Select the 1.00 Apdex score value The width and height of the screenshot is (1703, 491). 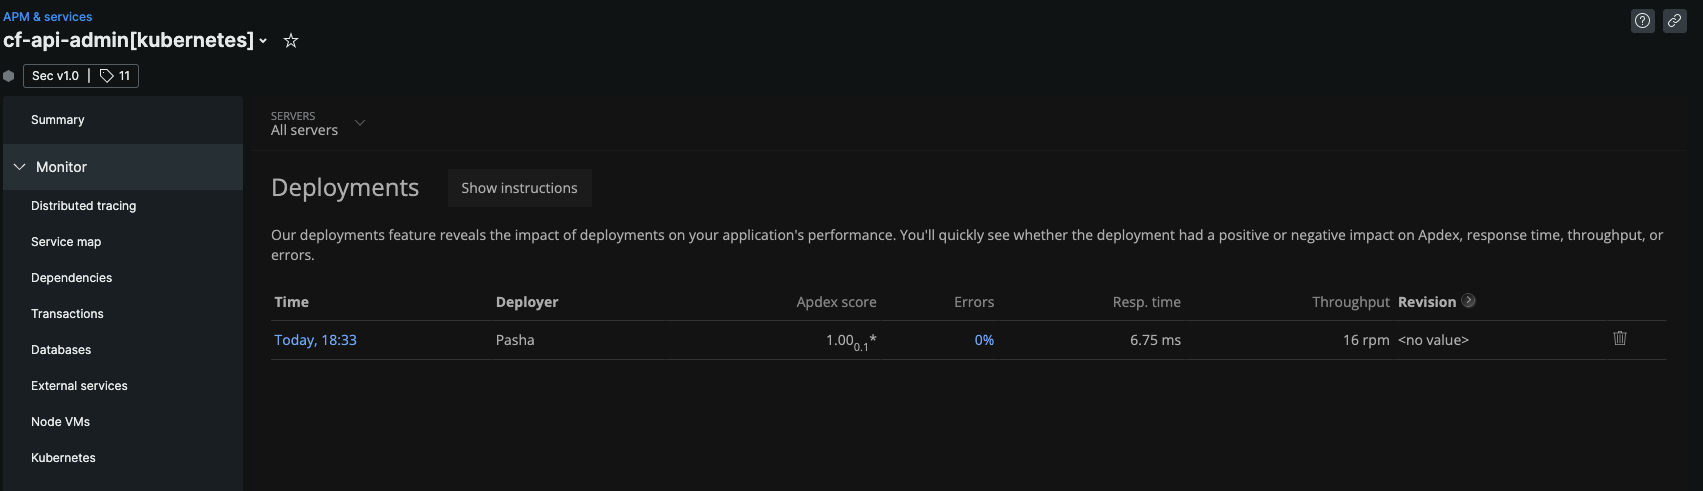coord(851,341)
